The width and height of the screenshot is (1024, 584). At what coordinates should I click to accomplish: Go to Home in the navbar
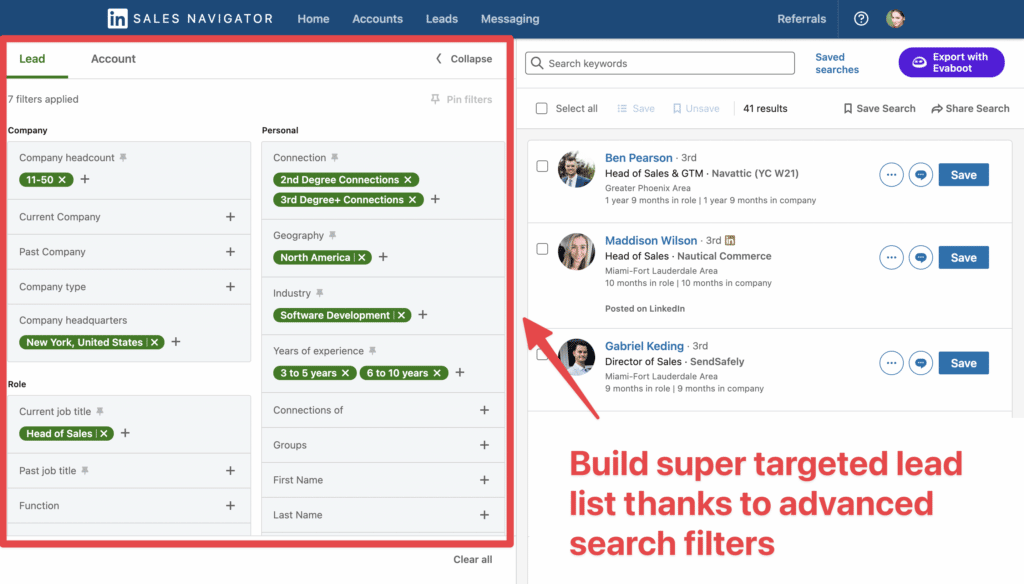[x=313, y=19]
